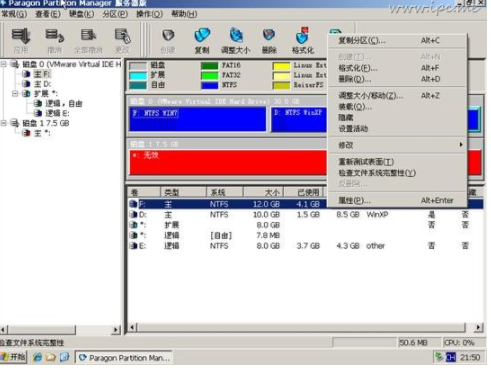
Task: Click the 12.0 GB size cell of F:
Action: pyautogui.click(x=266, y=204)
